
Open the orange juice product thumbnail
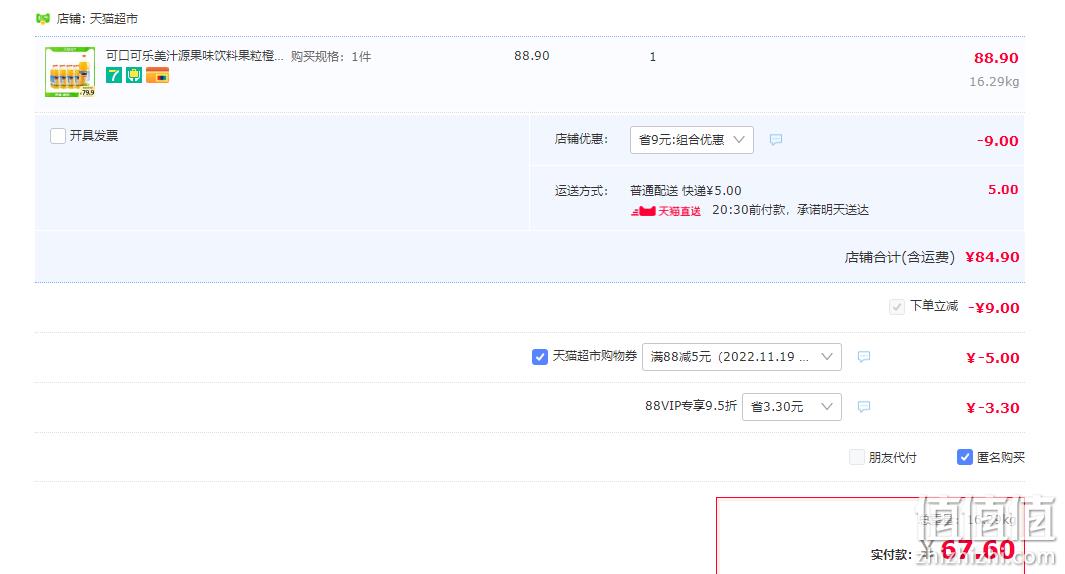pos(70,72)
